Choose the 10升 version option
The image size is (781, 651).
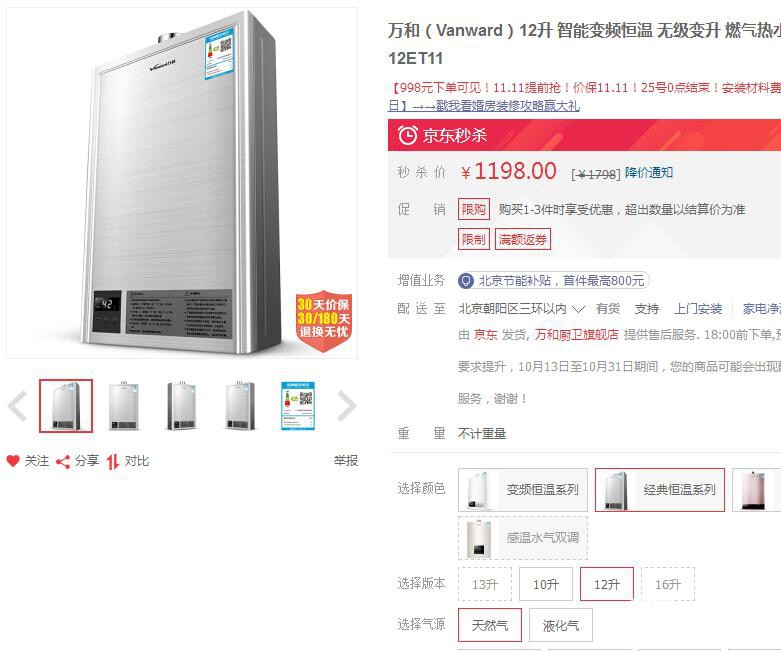click(x=546, y=584)
